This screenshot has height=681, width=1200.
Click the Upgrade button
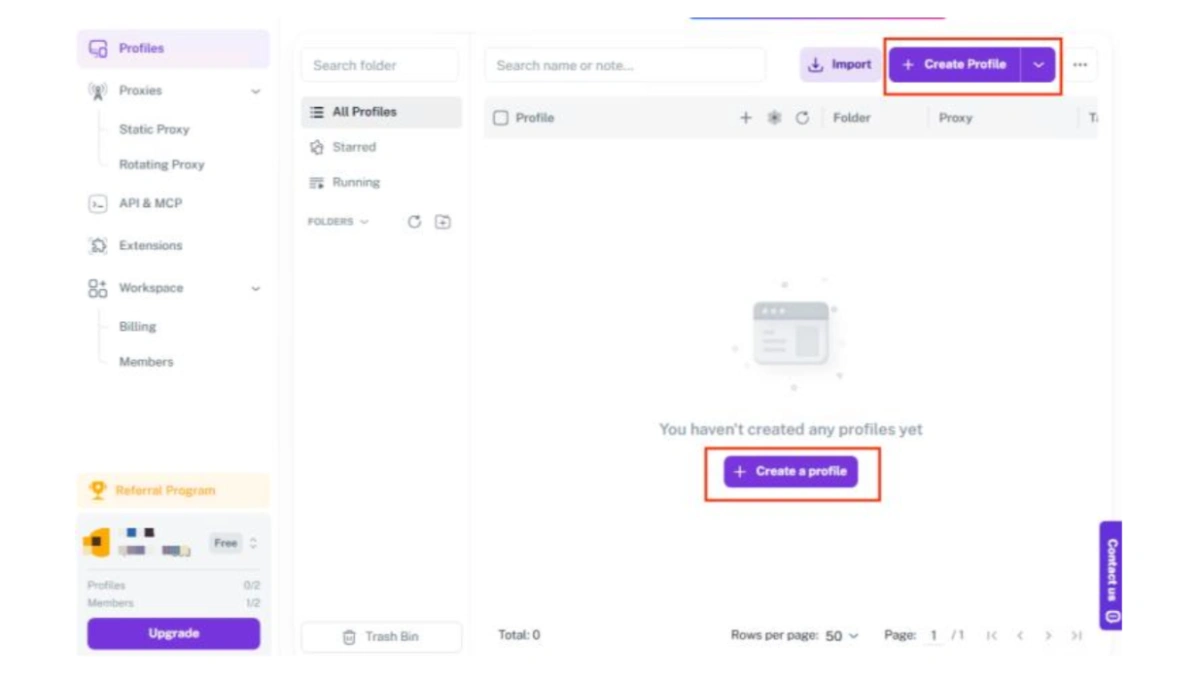click(x=173, y=634)
